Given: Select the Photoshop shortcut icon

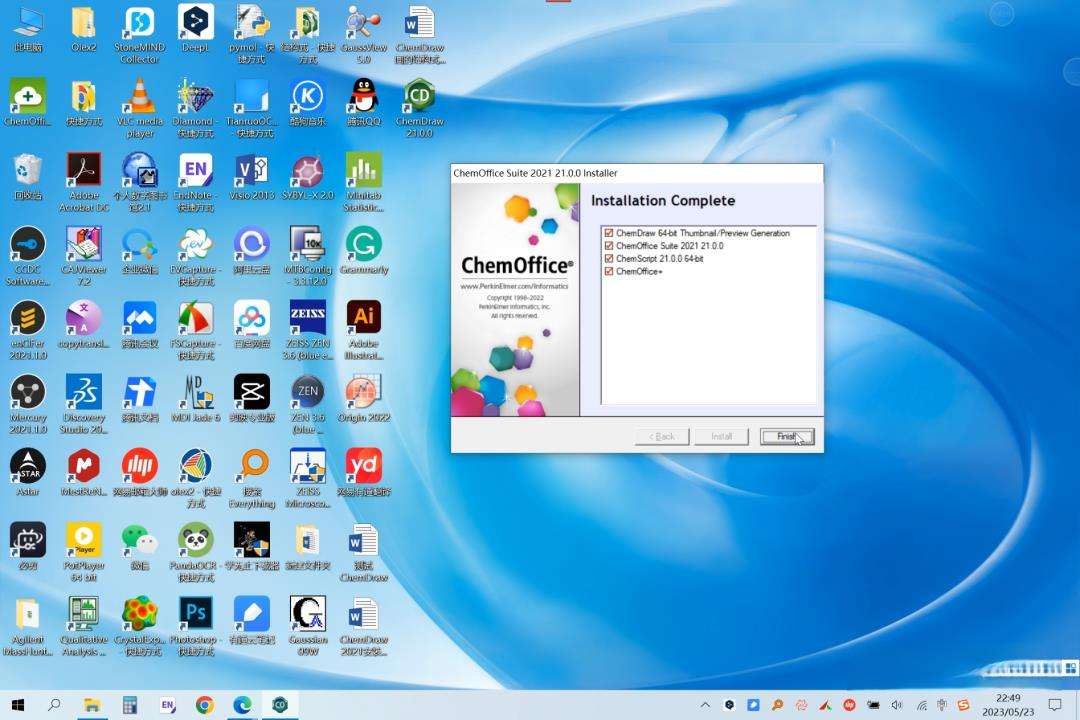Looking at the screenshot, I should coord(196,626).
